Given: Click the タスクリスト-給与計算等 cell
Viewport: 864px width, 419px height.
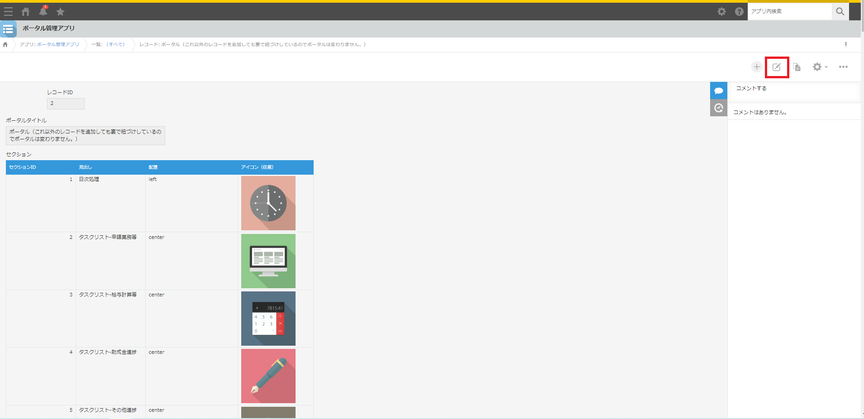Looking at the screenshot, I should click(x=110, y=319).
